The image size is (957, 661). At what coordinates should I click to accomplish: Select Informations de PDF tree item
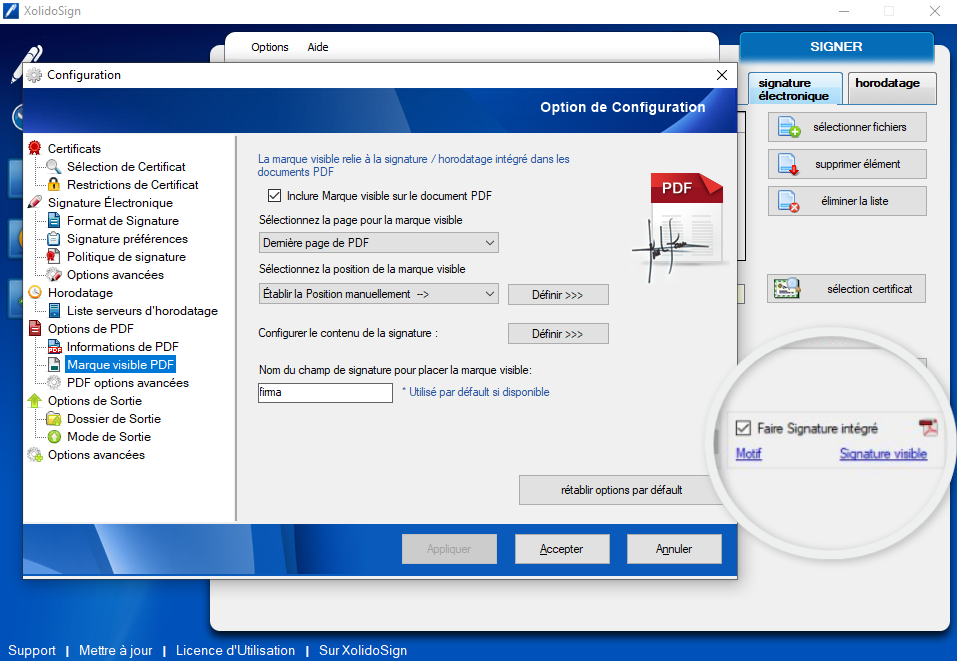[x=123, y=347]
